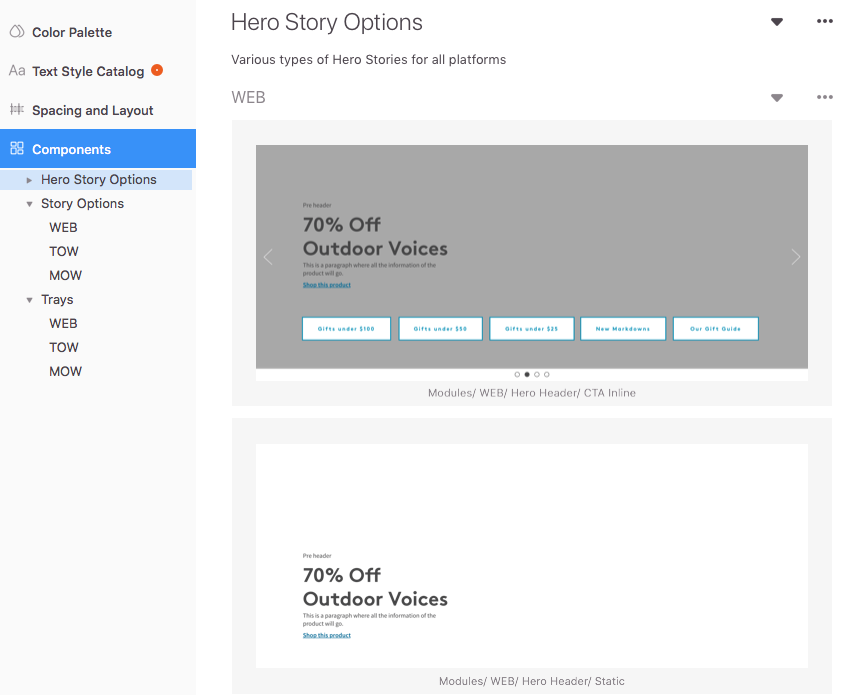Select the last carousel pagination dot
Image resolution: width=856 pixels, height=695 pixels.
(x=547, y=374)
